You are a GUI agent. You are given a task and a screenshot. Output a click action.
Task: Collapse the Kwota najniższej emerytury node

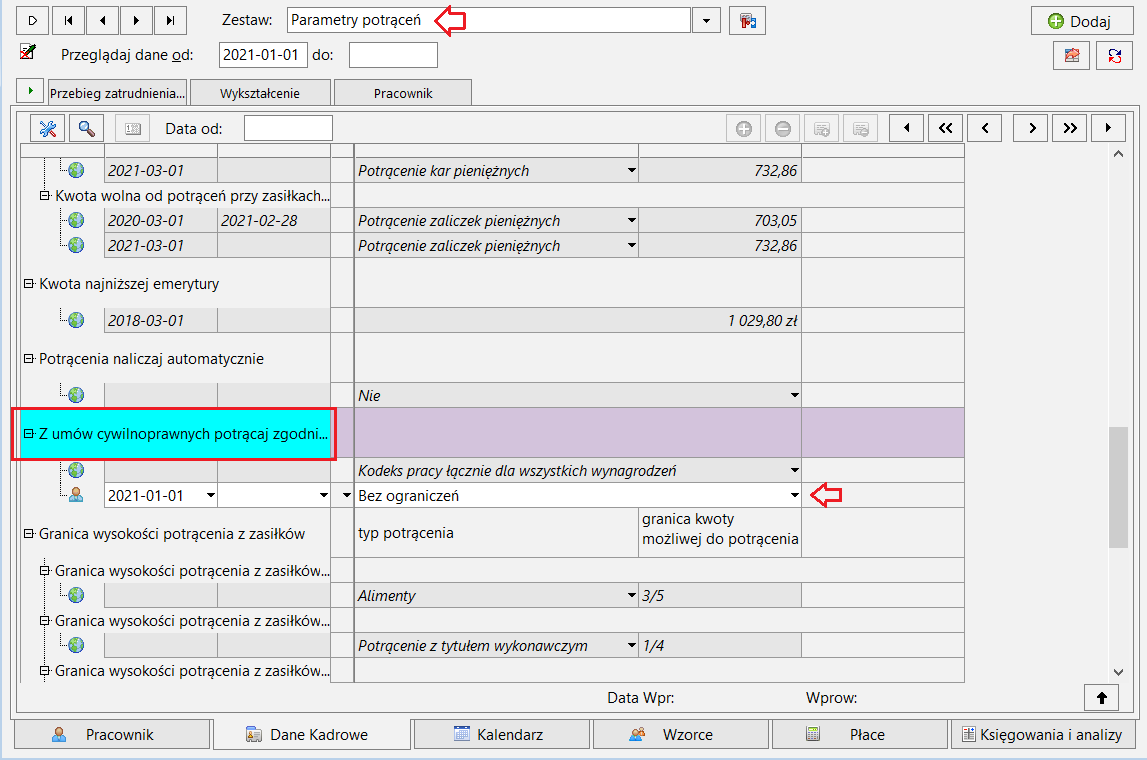tap(29, 284)
